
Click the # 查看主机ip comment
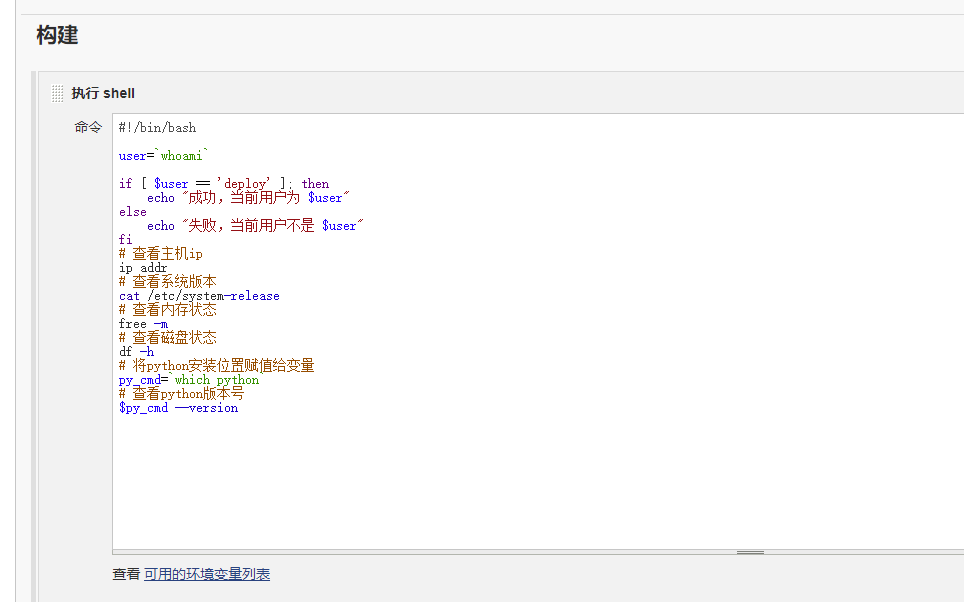[160, 253]
